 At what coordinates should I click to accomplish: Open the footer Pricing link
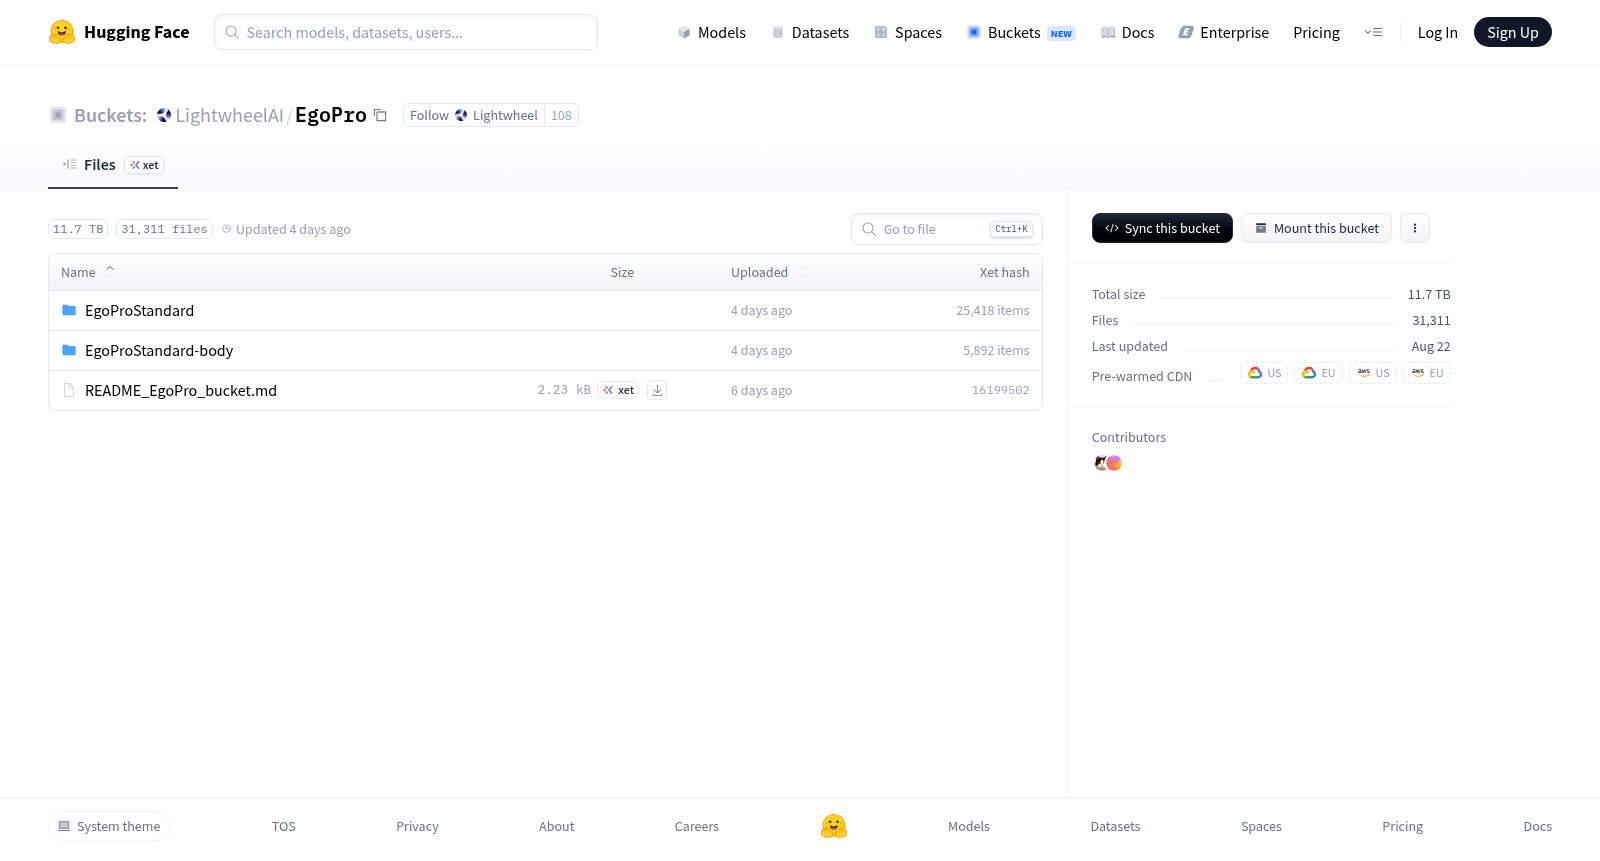coord(1402,826)
